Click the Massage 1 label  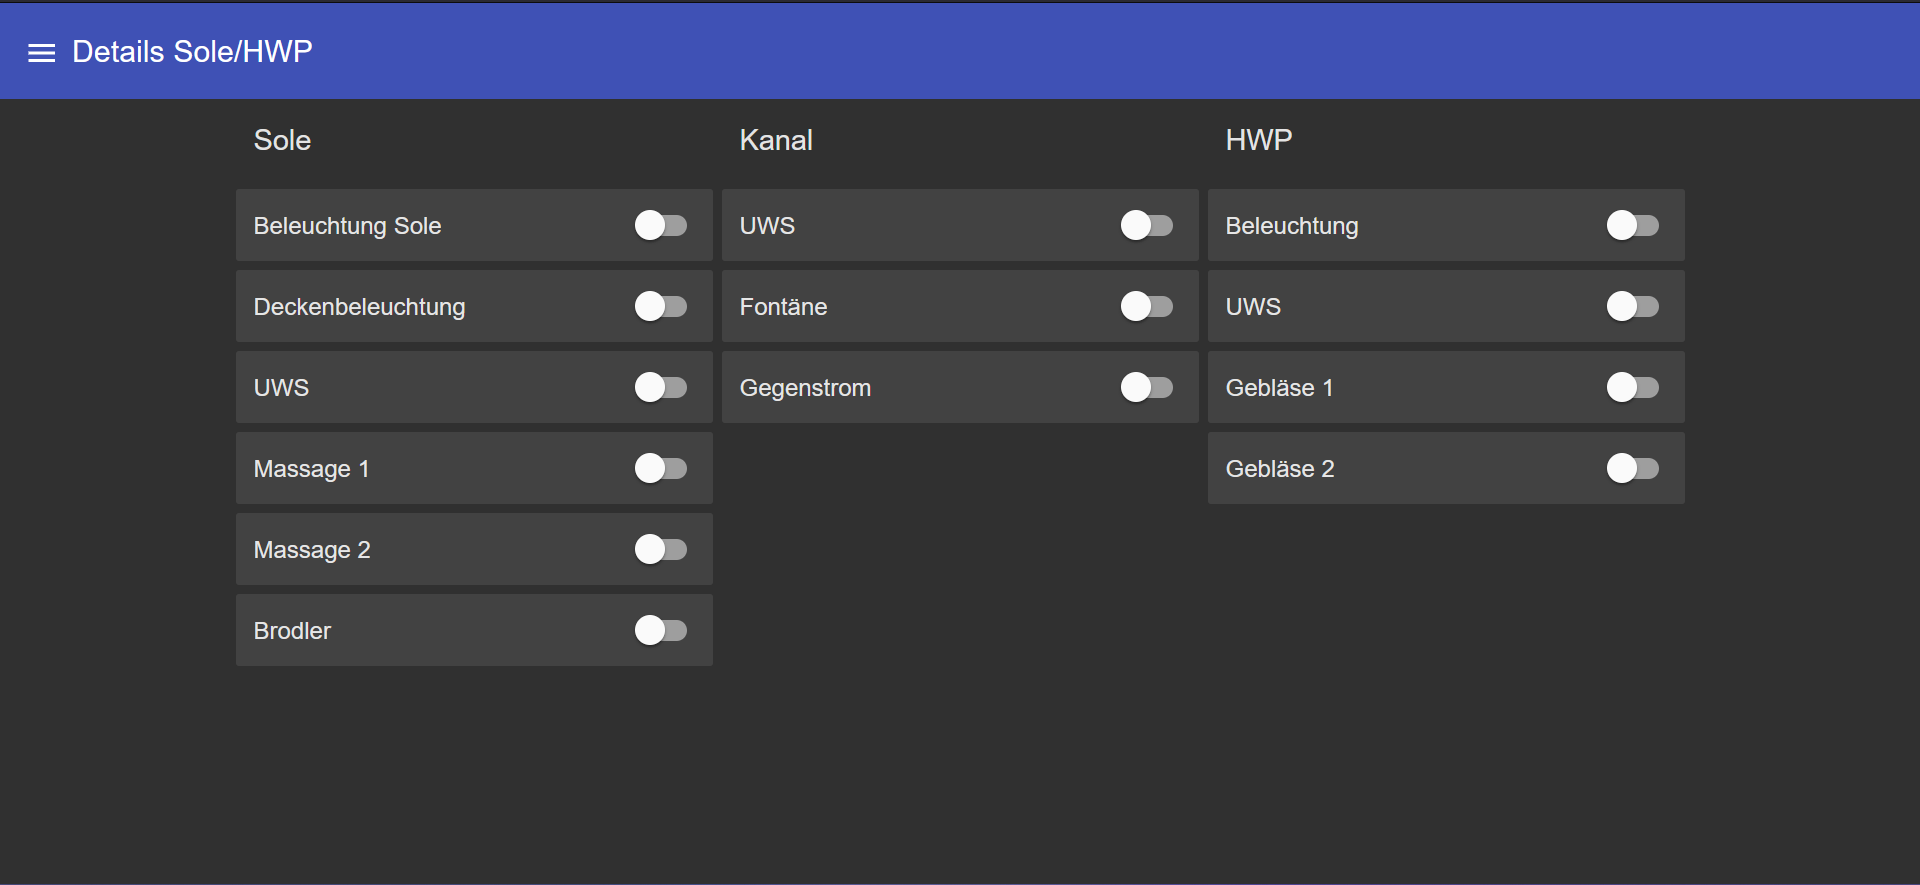point(311,469)
